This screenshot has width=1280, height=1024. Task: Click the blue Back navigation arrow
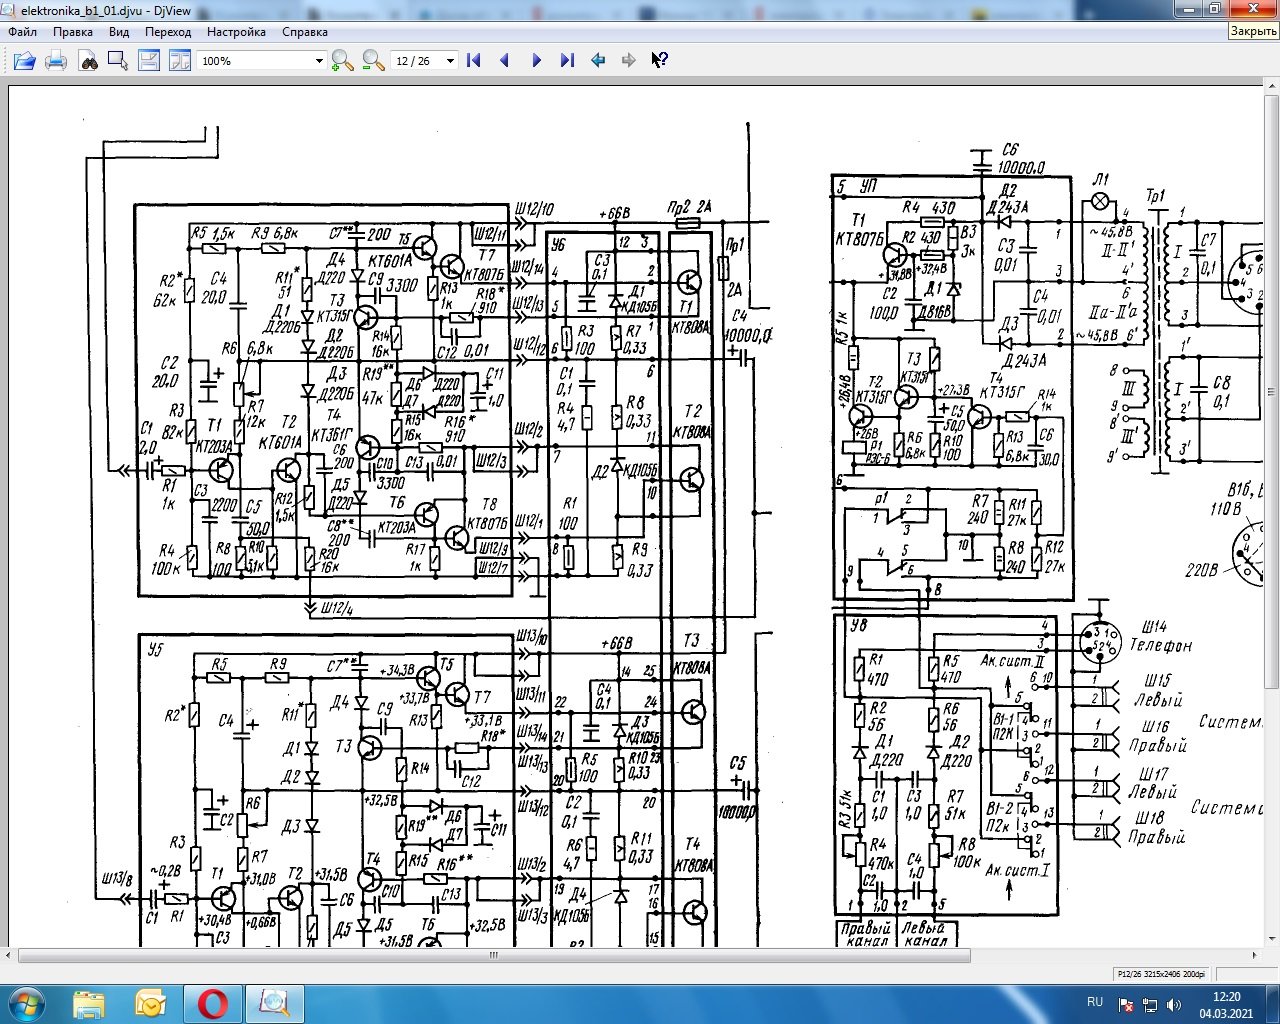point(598,61)
